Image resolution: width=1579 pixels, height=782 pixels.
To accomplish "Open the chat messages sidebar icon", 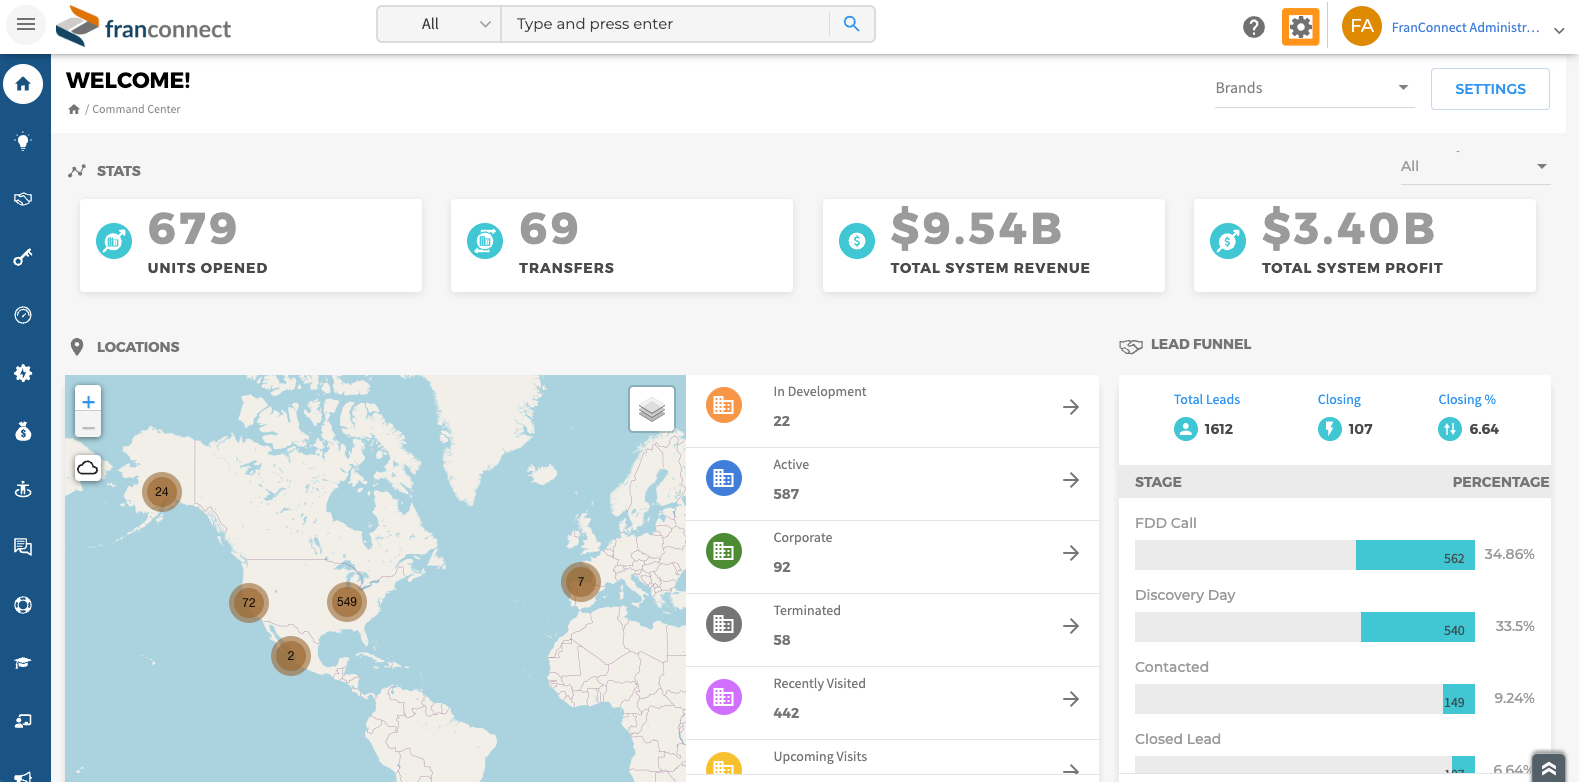I will [x=23, y=547].
